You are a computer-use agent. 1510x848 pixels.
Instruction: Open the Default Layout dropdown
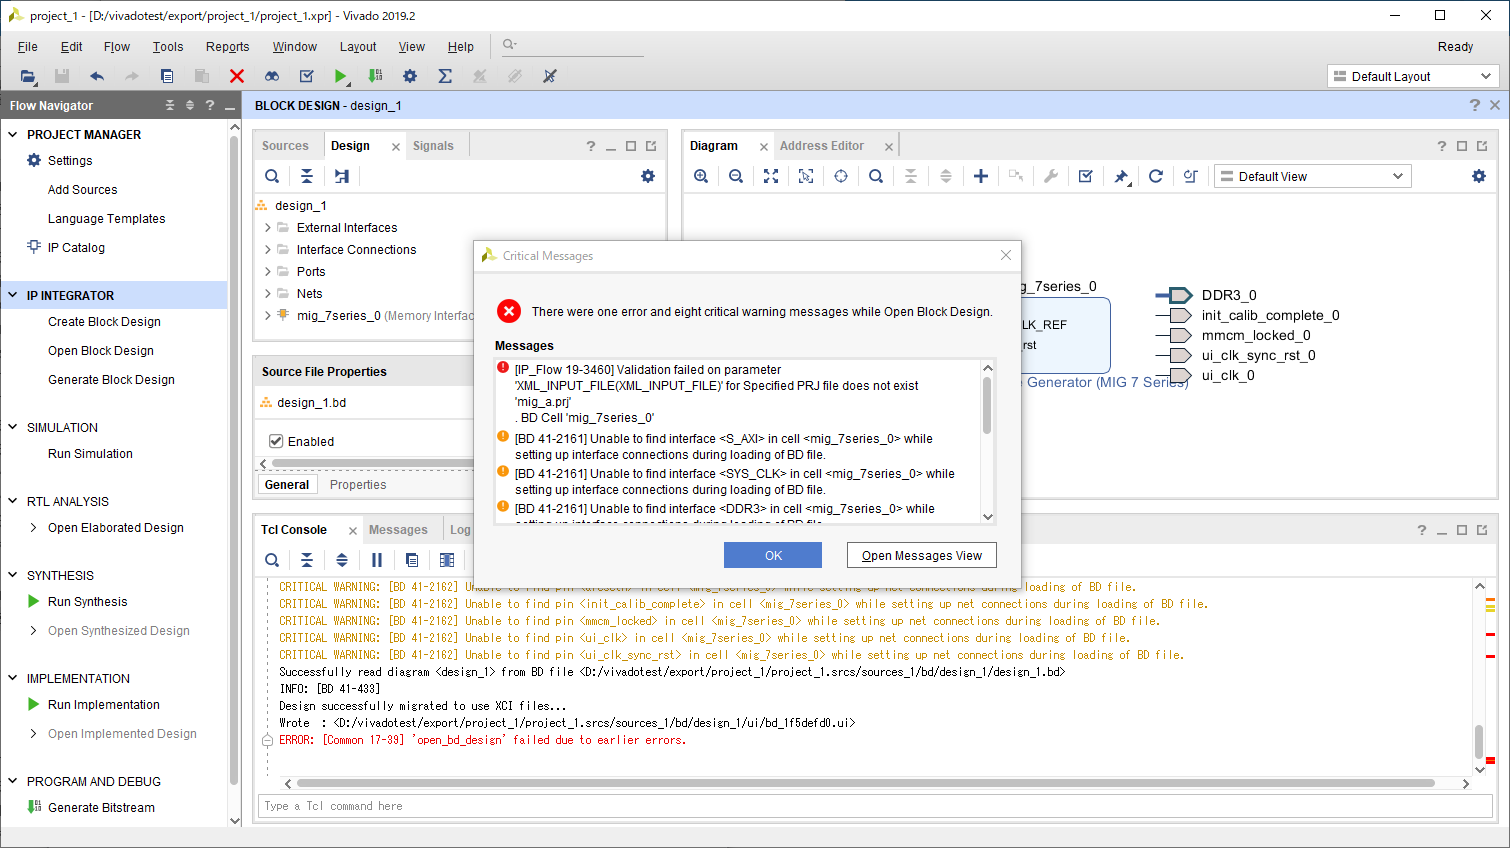1412,76
